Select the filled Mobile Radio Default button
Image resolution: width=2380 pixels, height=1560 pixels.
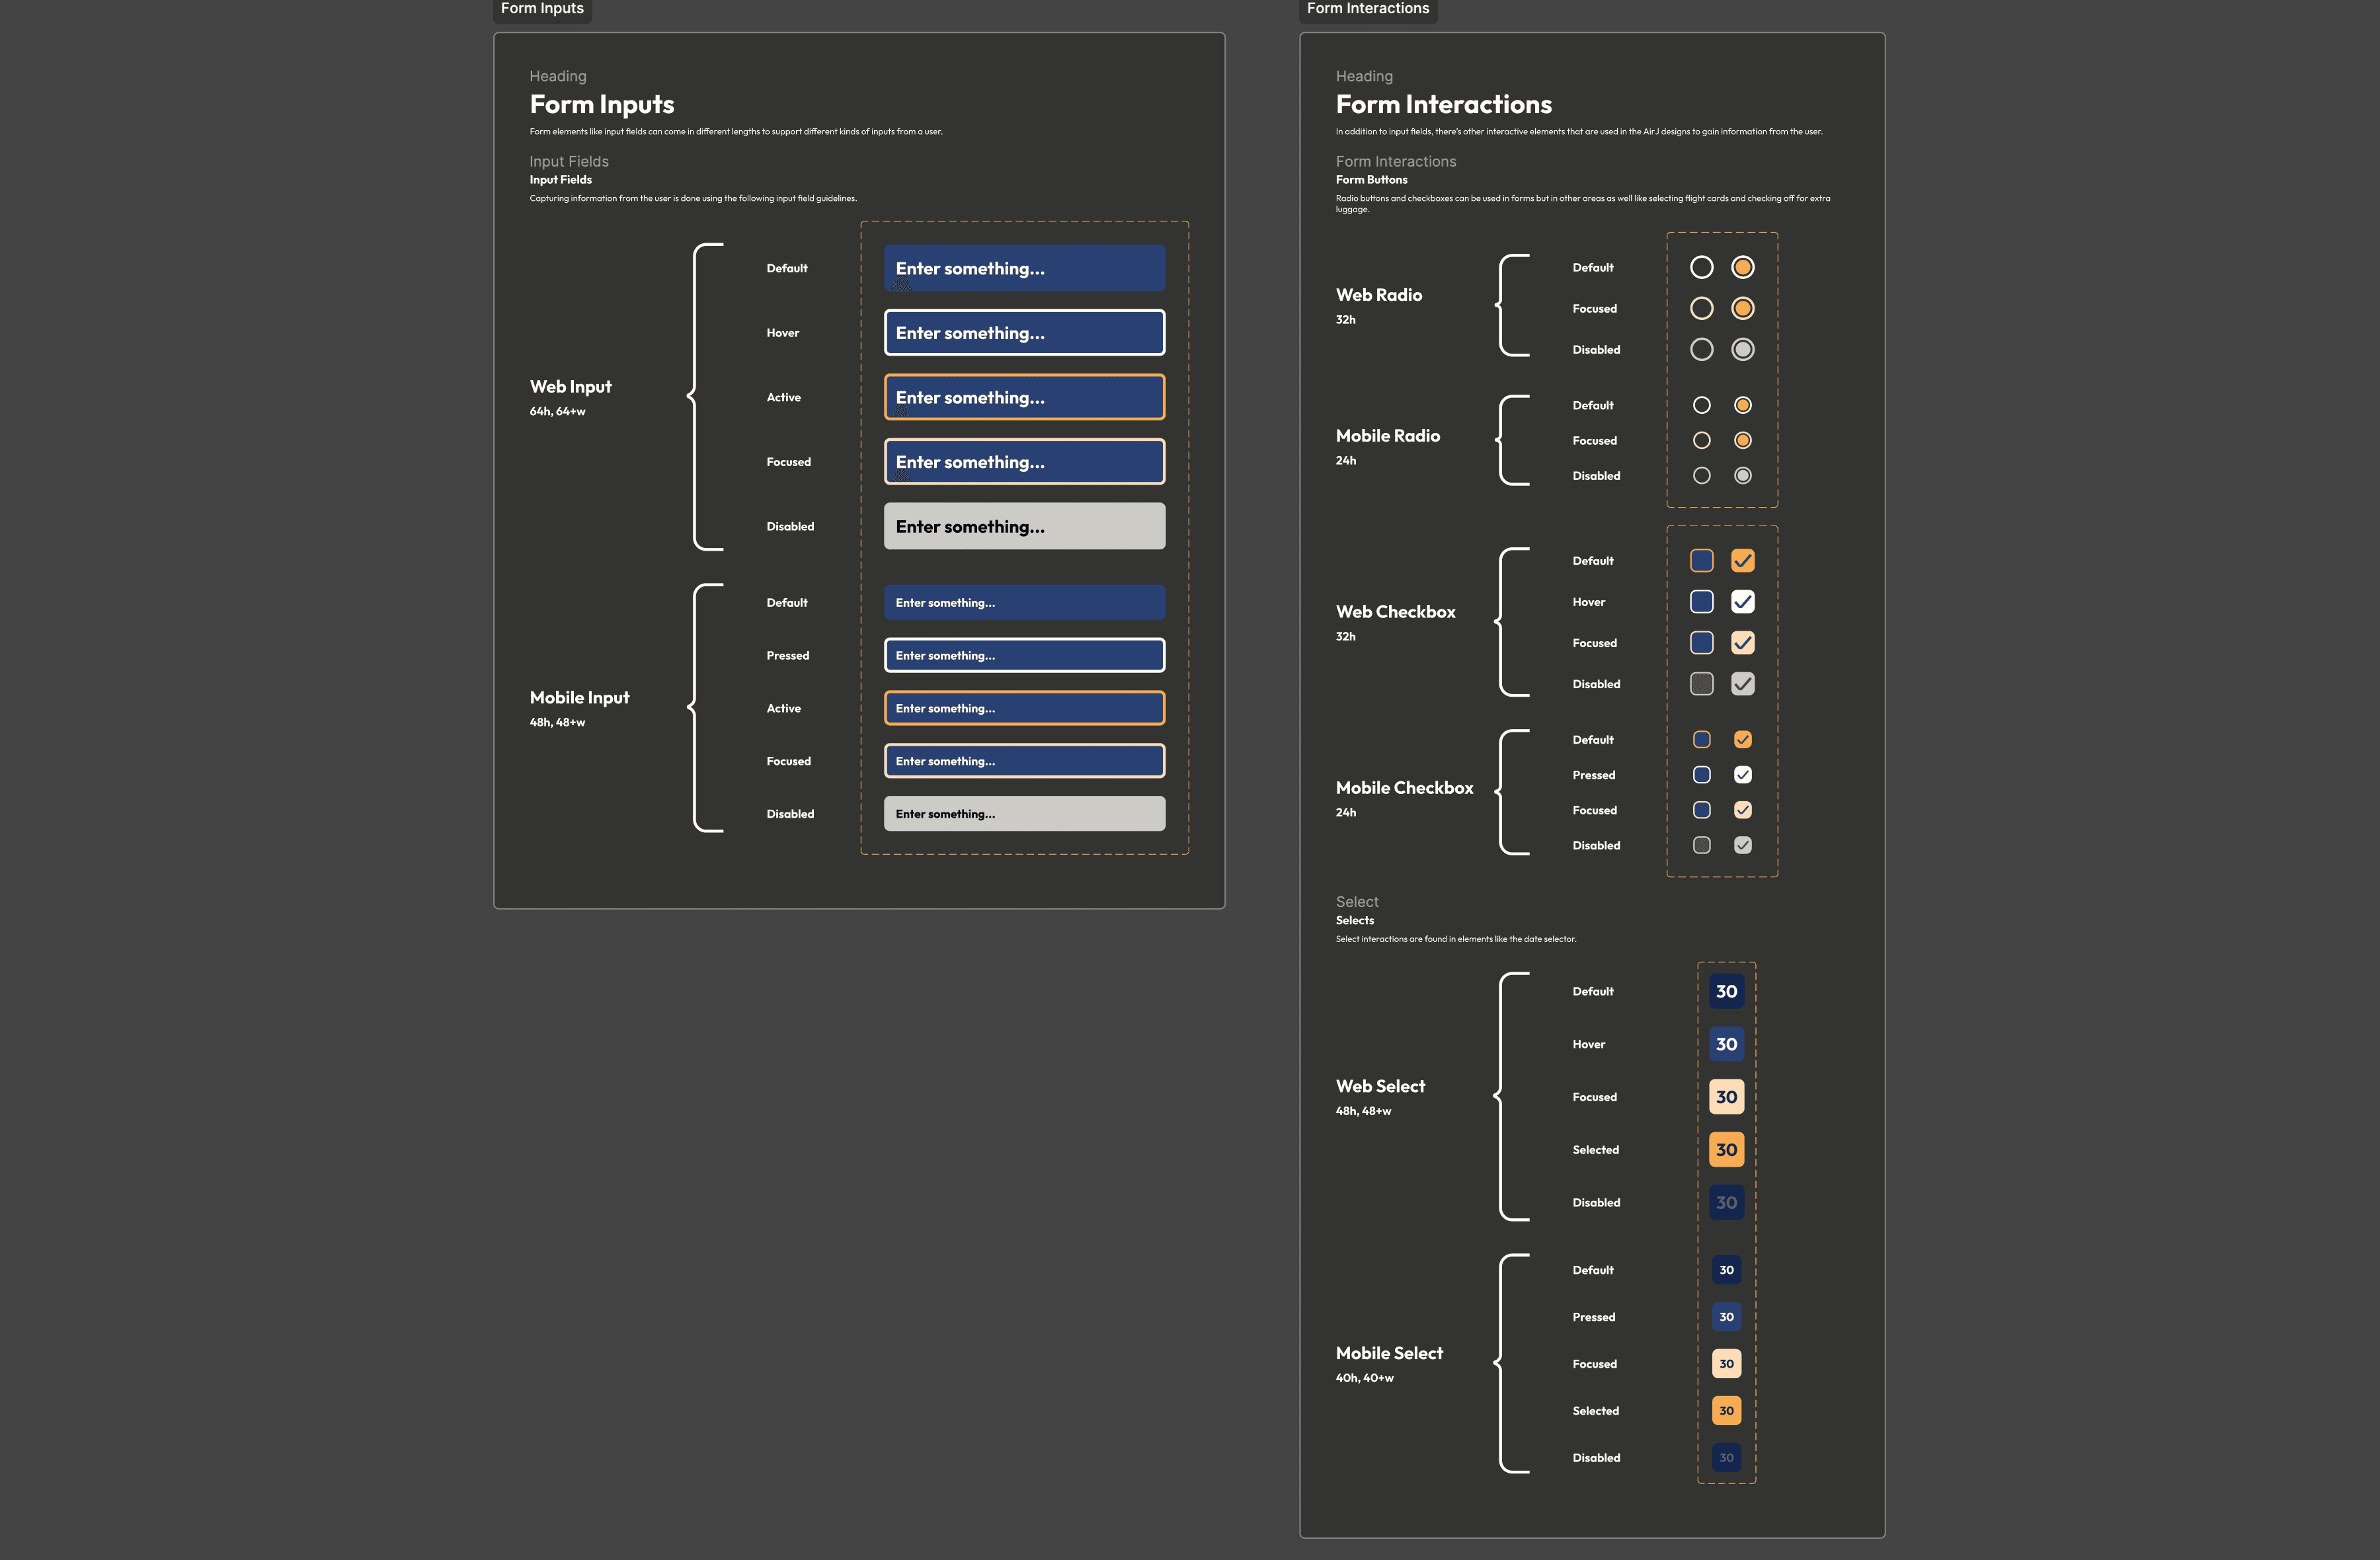1742,405
